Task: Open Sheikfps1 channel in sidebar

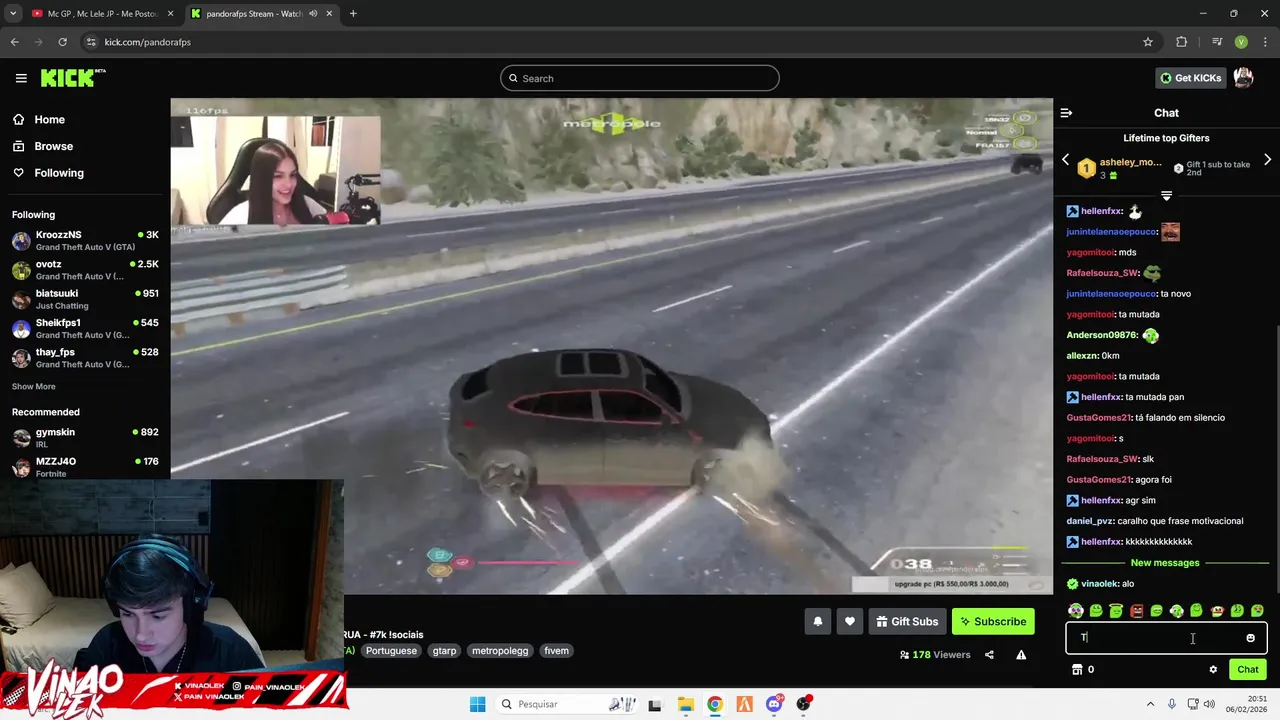Action: coord(85,329)
